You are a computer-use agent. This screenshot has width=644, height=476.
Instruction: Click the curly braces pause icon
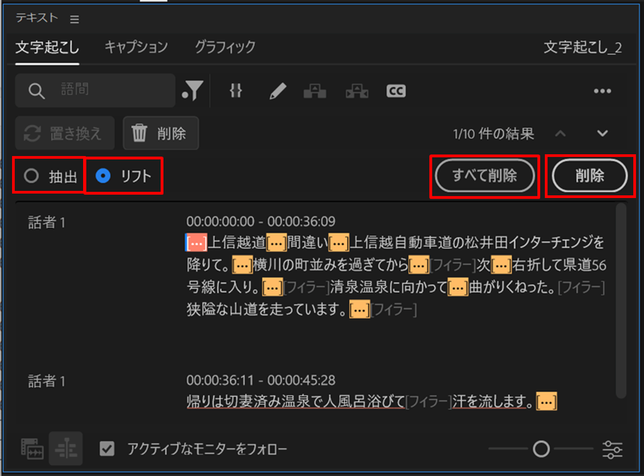(236, 91)
